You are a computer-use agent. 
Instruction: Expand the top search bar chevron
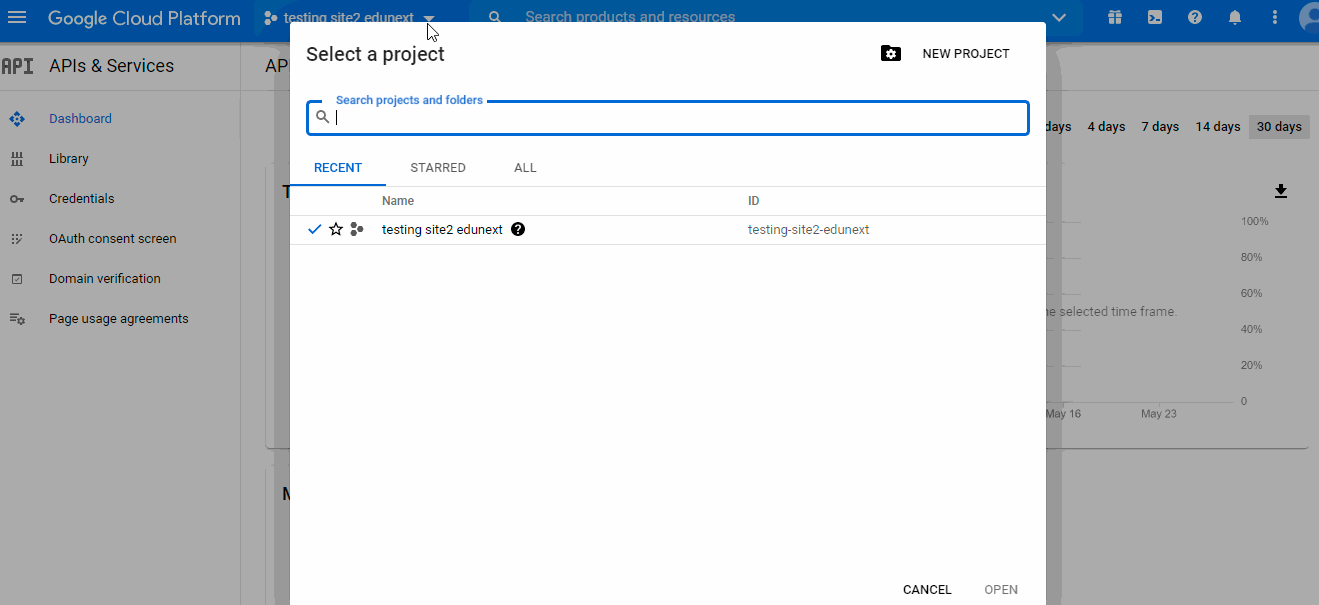(x=1059, y=18)
